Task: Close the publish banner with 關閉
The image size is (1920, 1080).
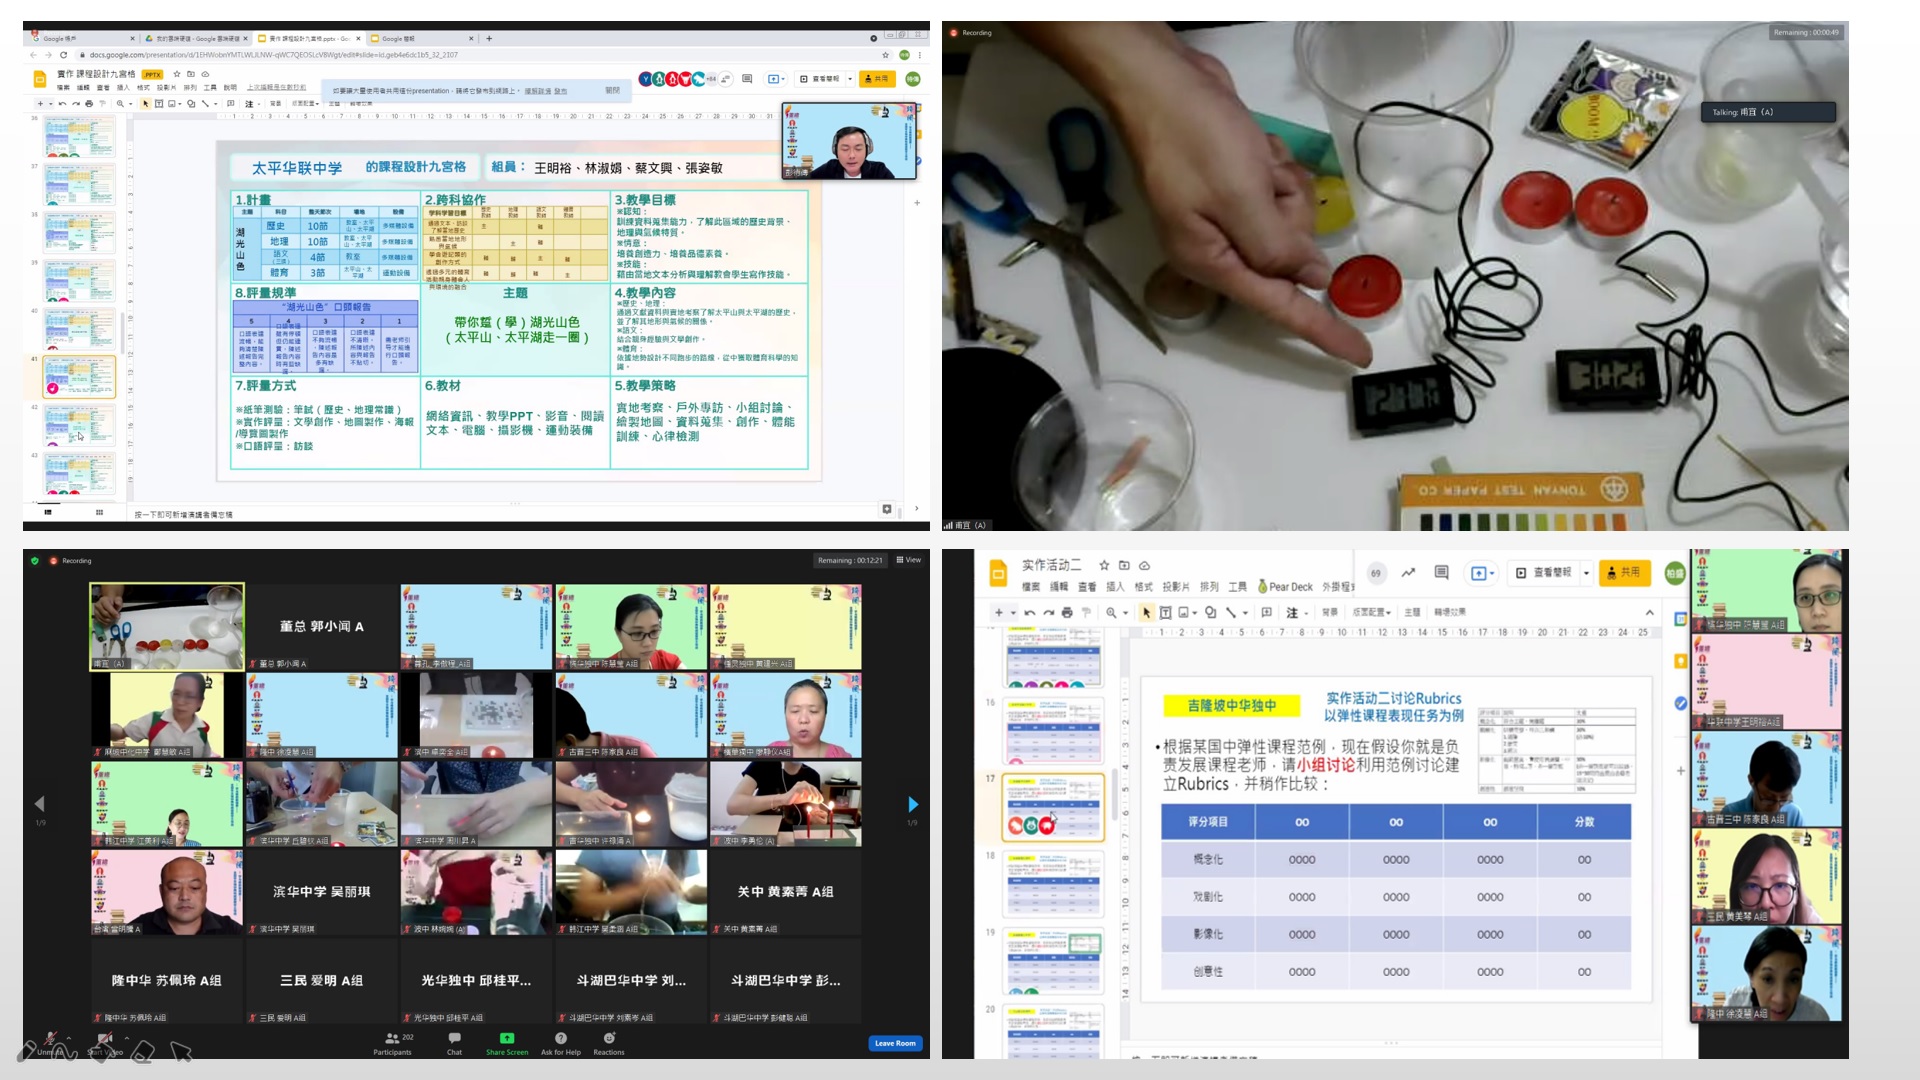Action: point(612,90)
